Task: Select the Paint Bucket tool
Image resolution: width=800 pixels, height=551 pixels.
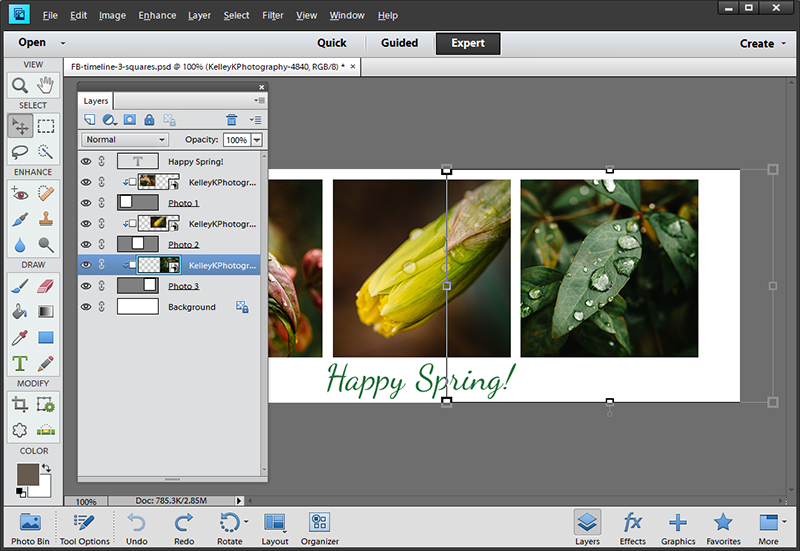Action: (20, 312)
